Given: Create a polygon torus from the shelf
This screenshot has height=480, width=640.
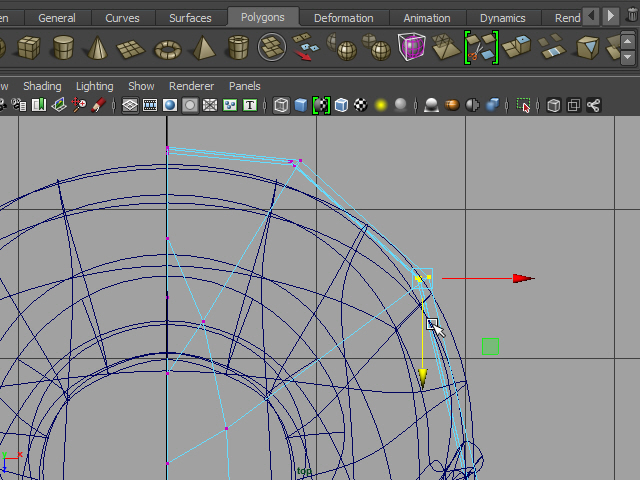Looking at the screenshot, I should (168, 50).
